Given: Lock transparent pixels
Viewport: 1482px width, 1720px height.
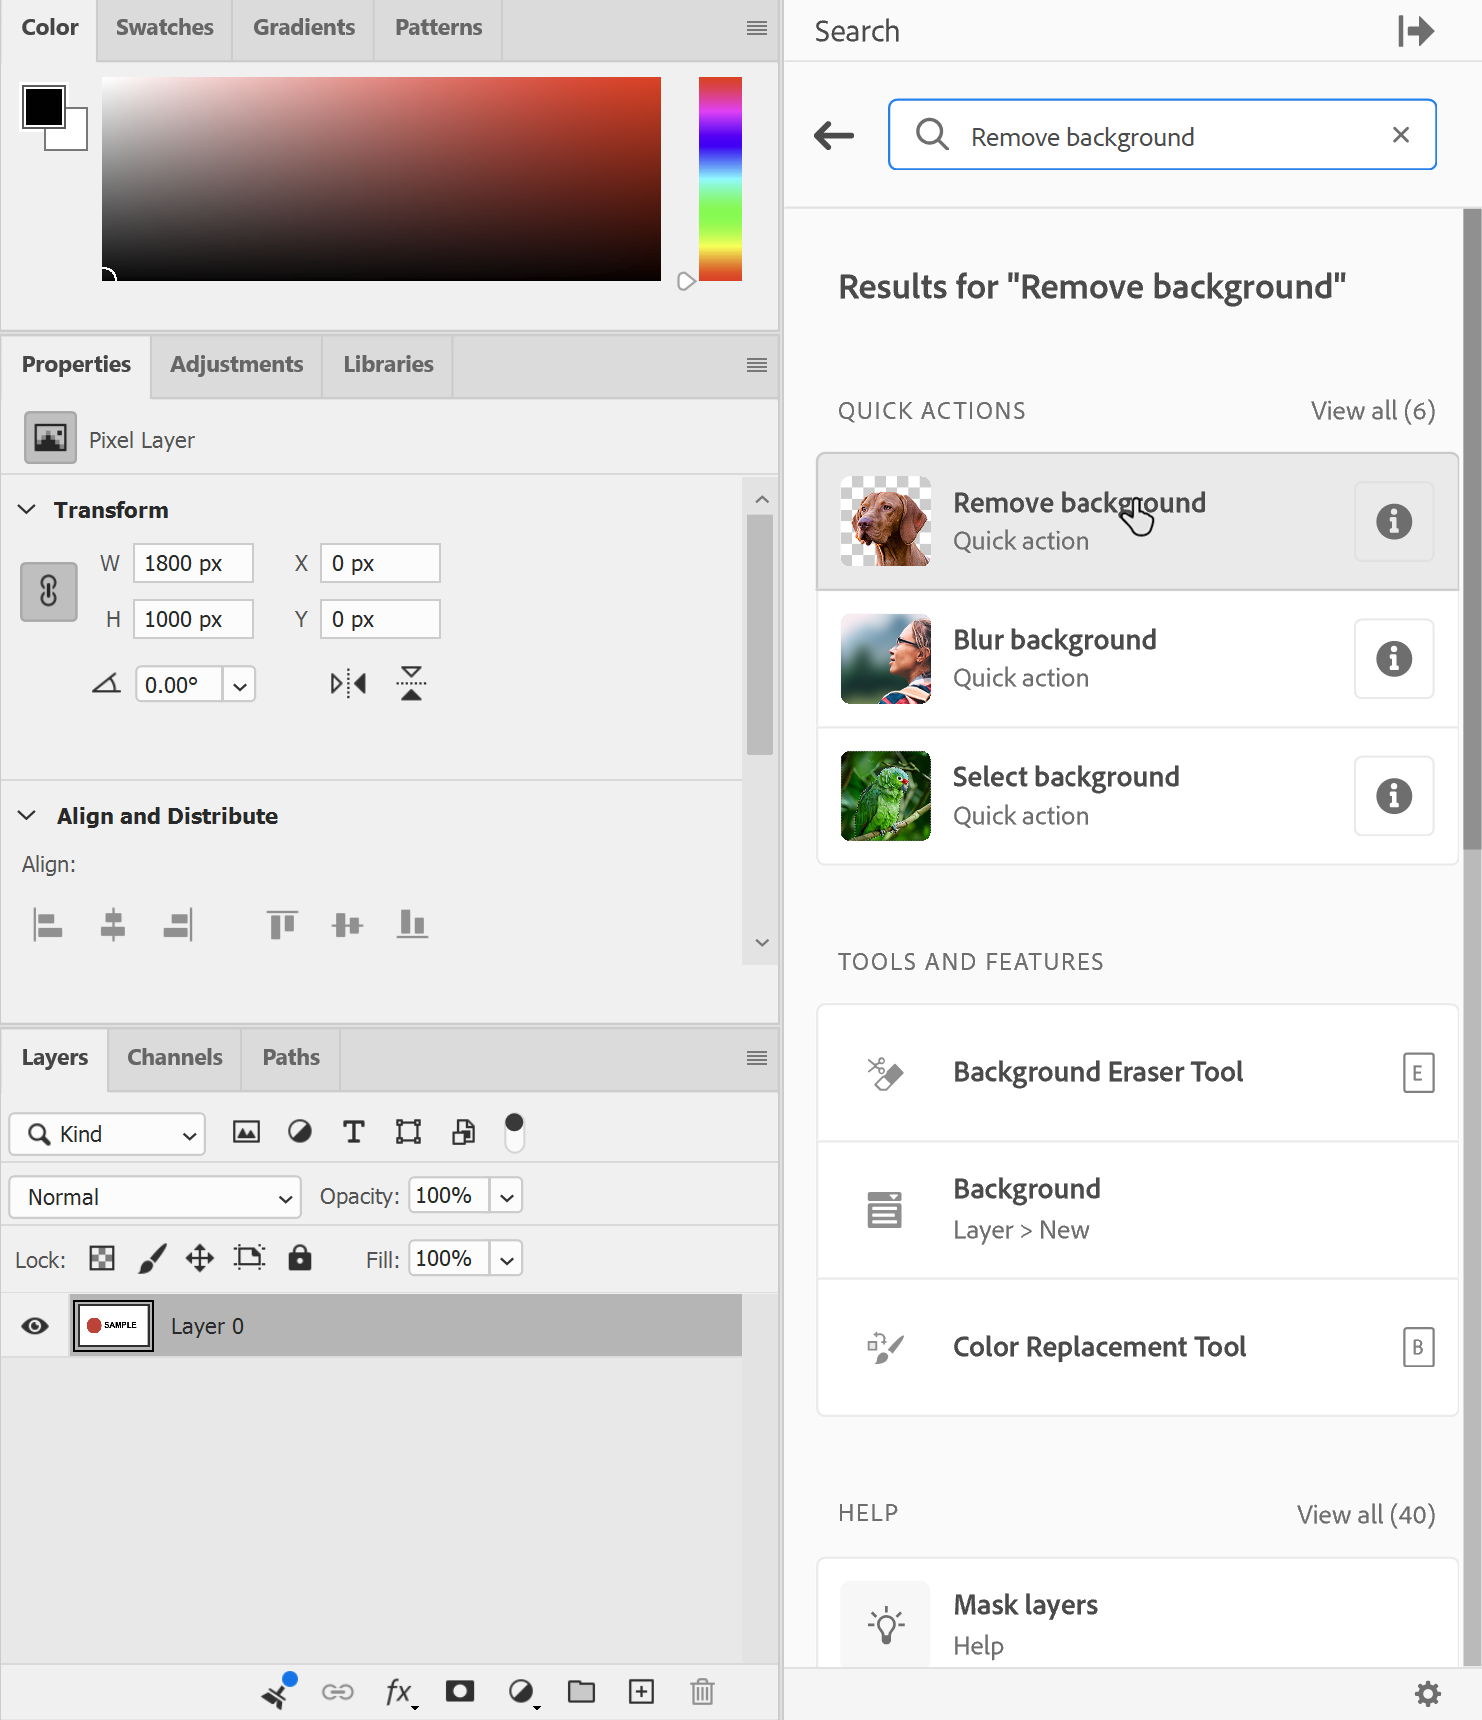Looking at the screenshot, I should click(x=102, y=1258).
